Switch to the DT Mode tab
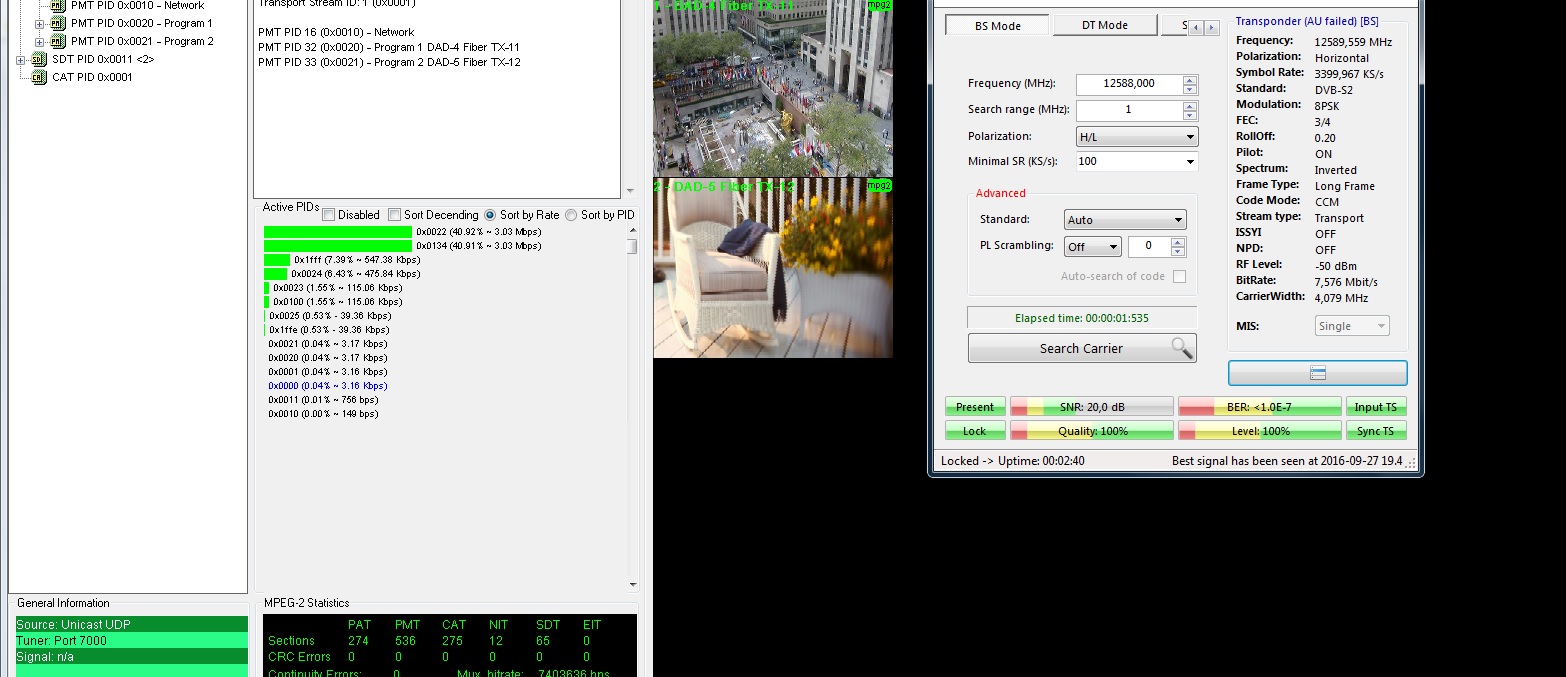 click(1104, 26)
